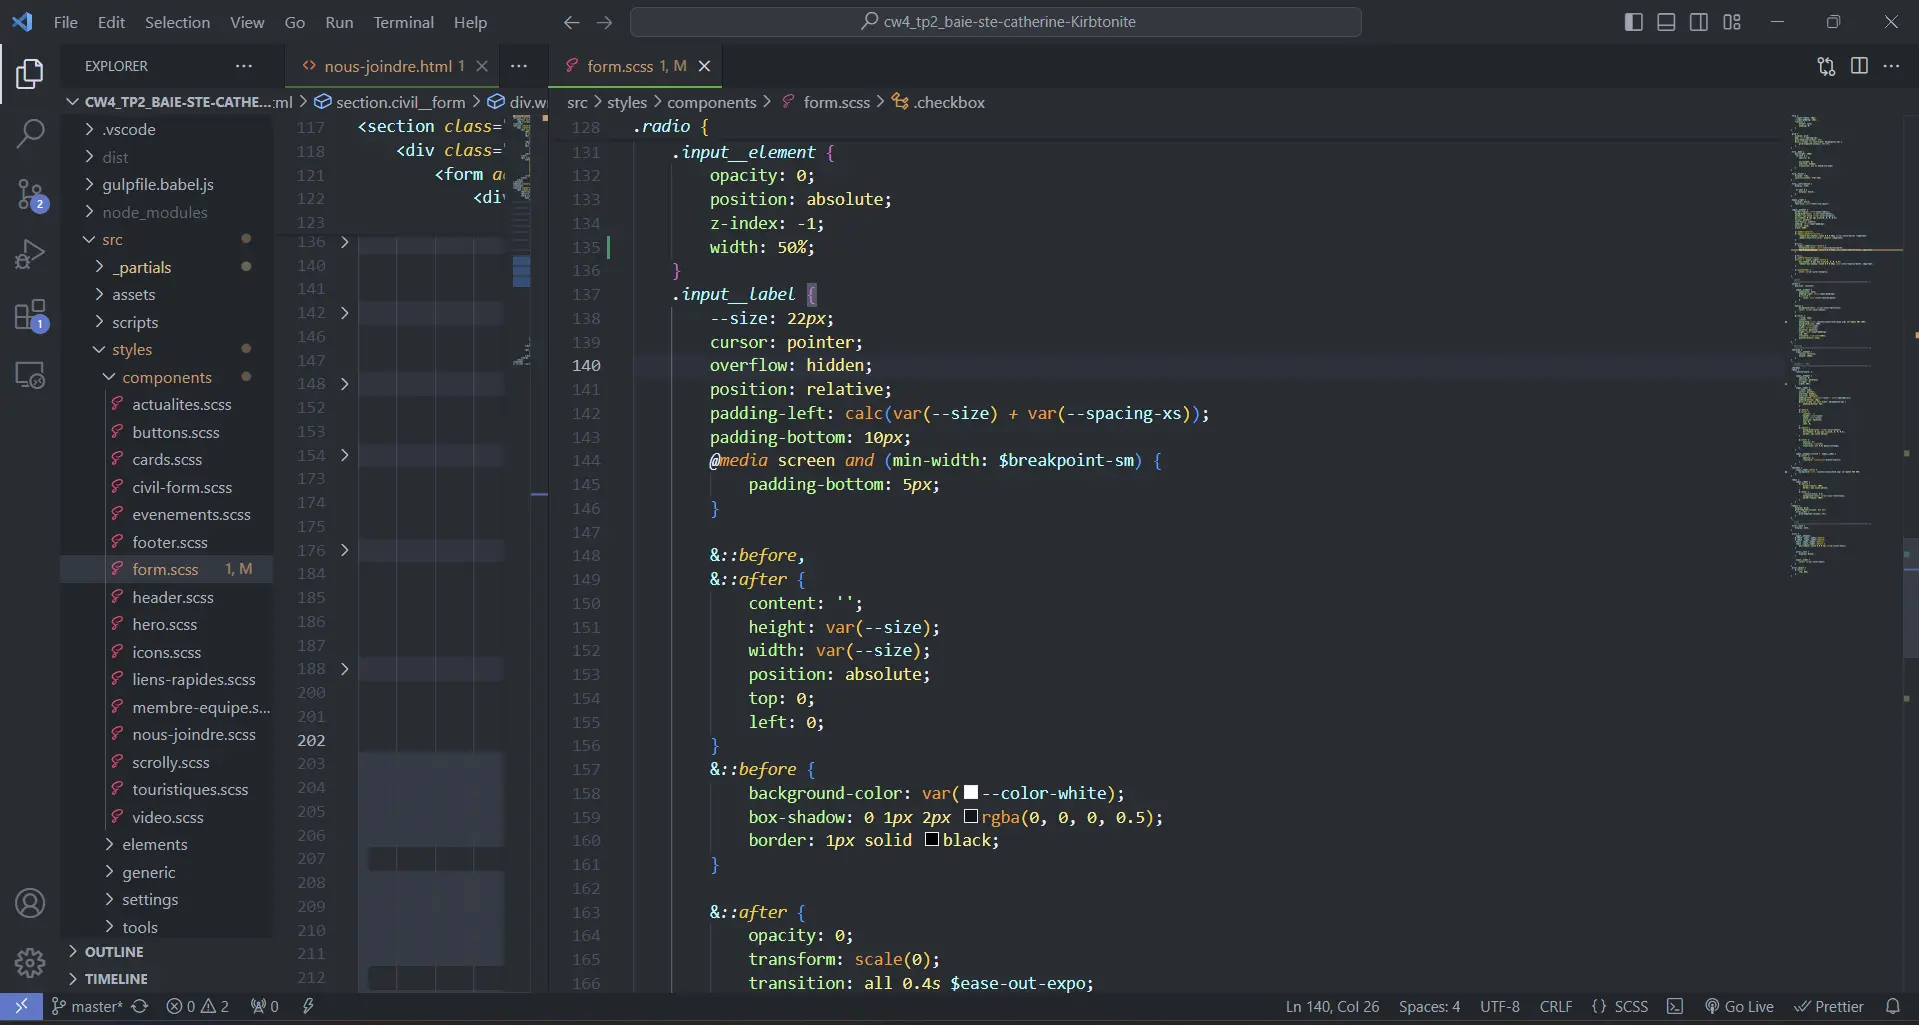Select the .checkbox breadcrumb
The width and height of the screenshot is (1919, 1025).
tap(938, 102)
